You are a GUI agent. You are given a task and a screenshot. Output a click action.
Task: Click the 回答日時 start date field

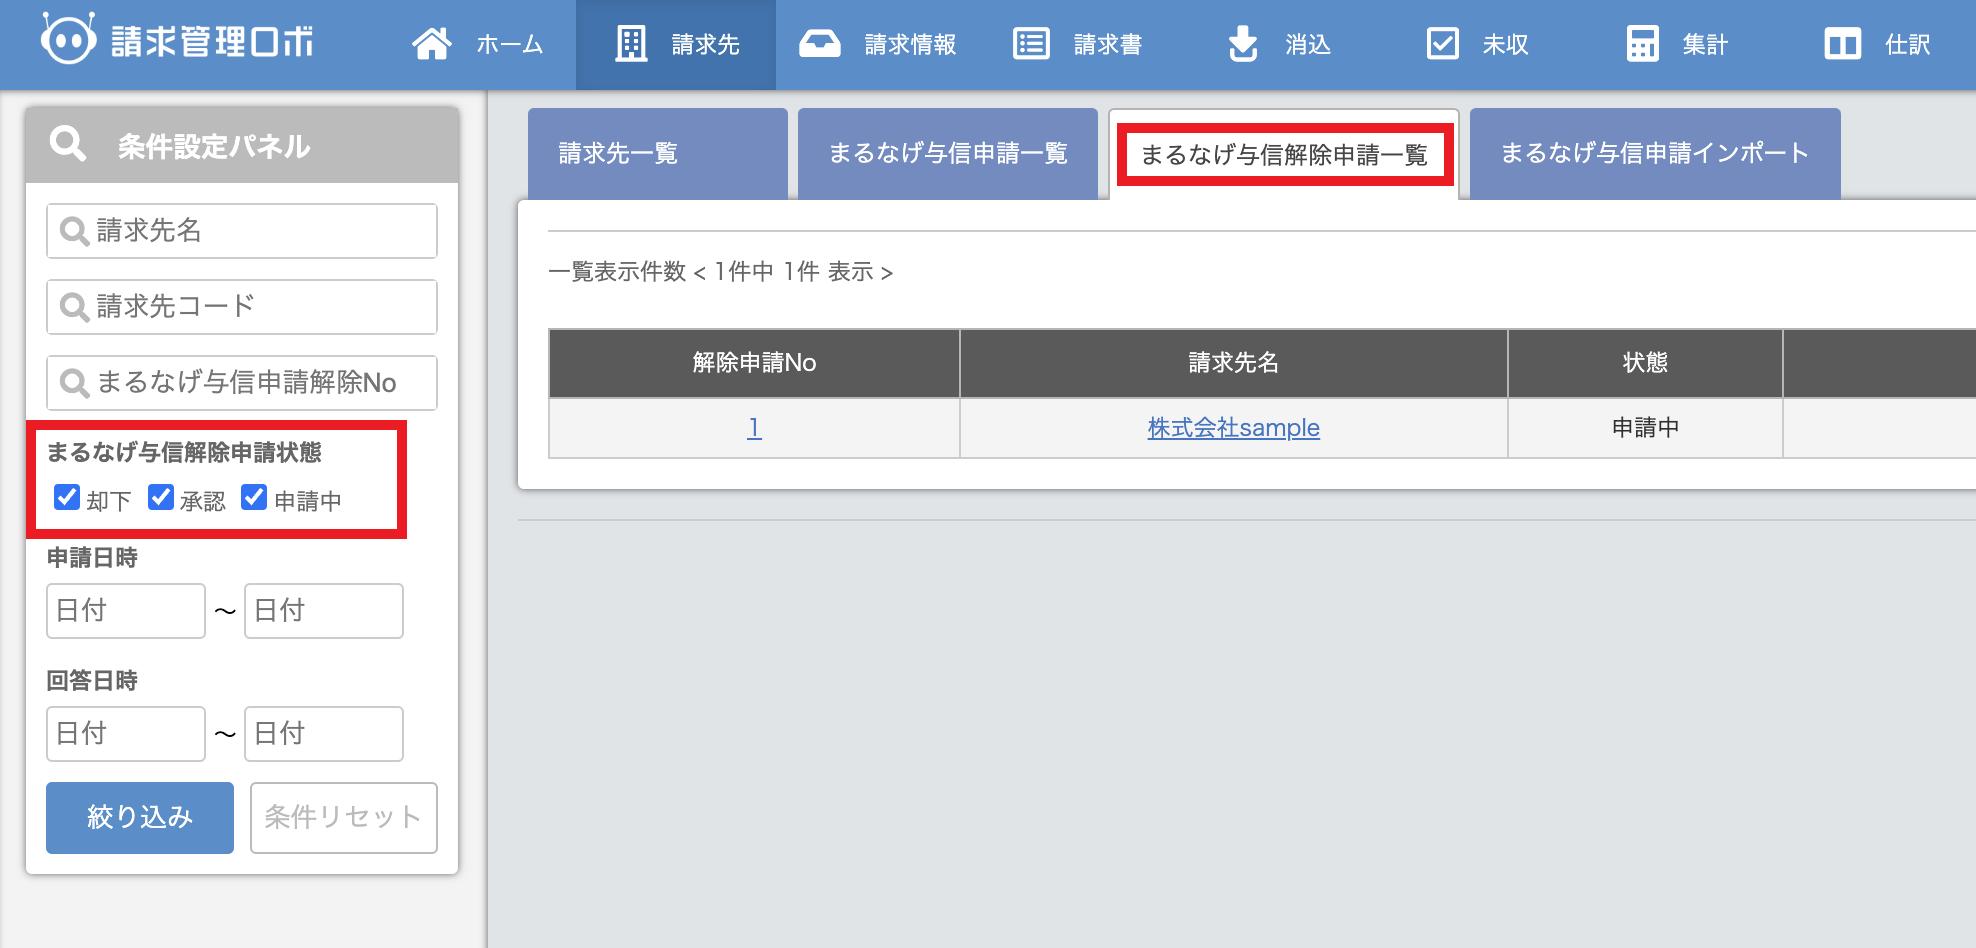click(x=126, y=734)
